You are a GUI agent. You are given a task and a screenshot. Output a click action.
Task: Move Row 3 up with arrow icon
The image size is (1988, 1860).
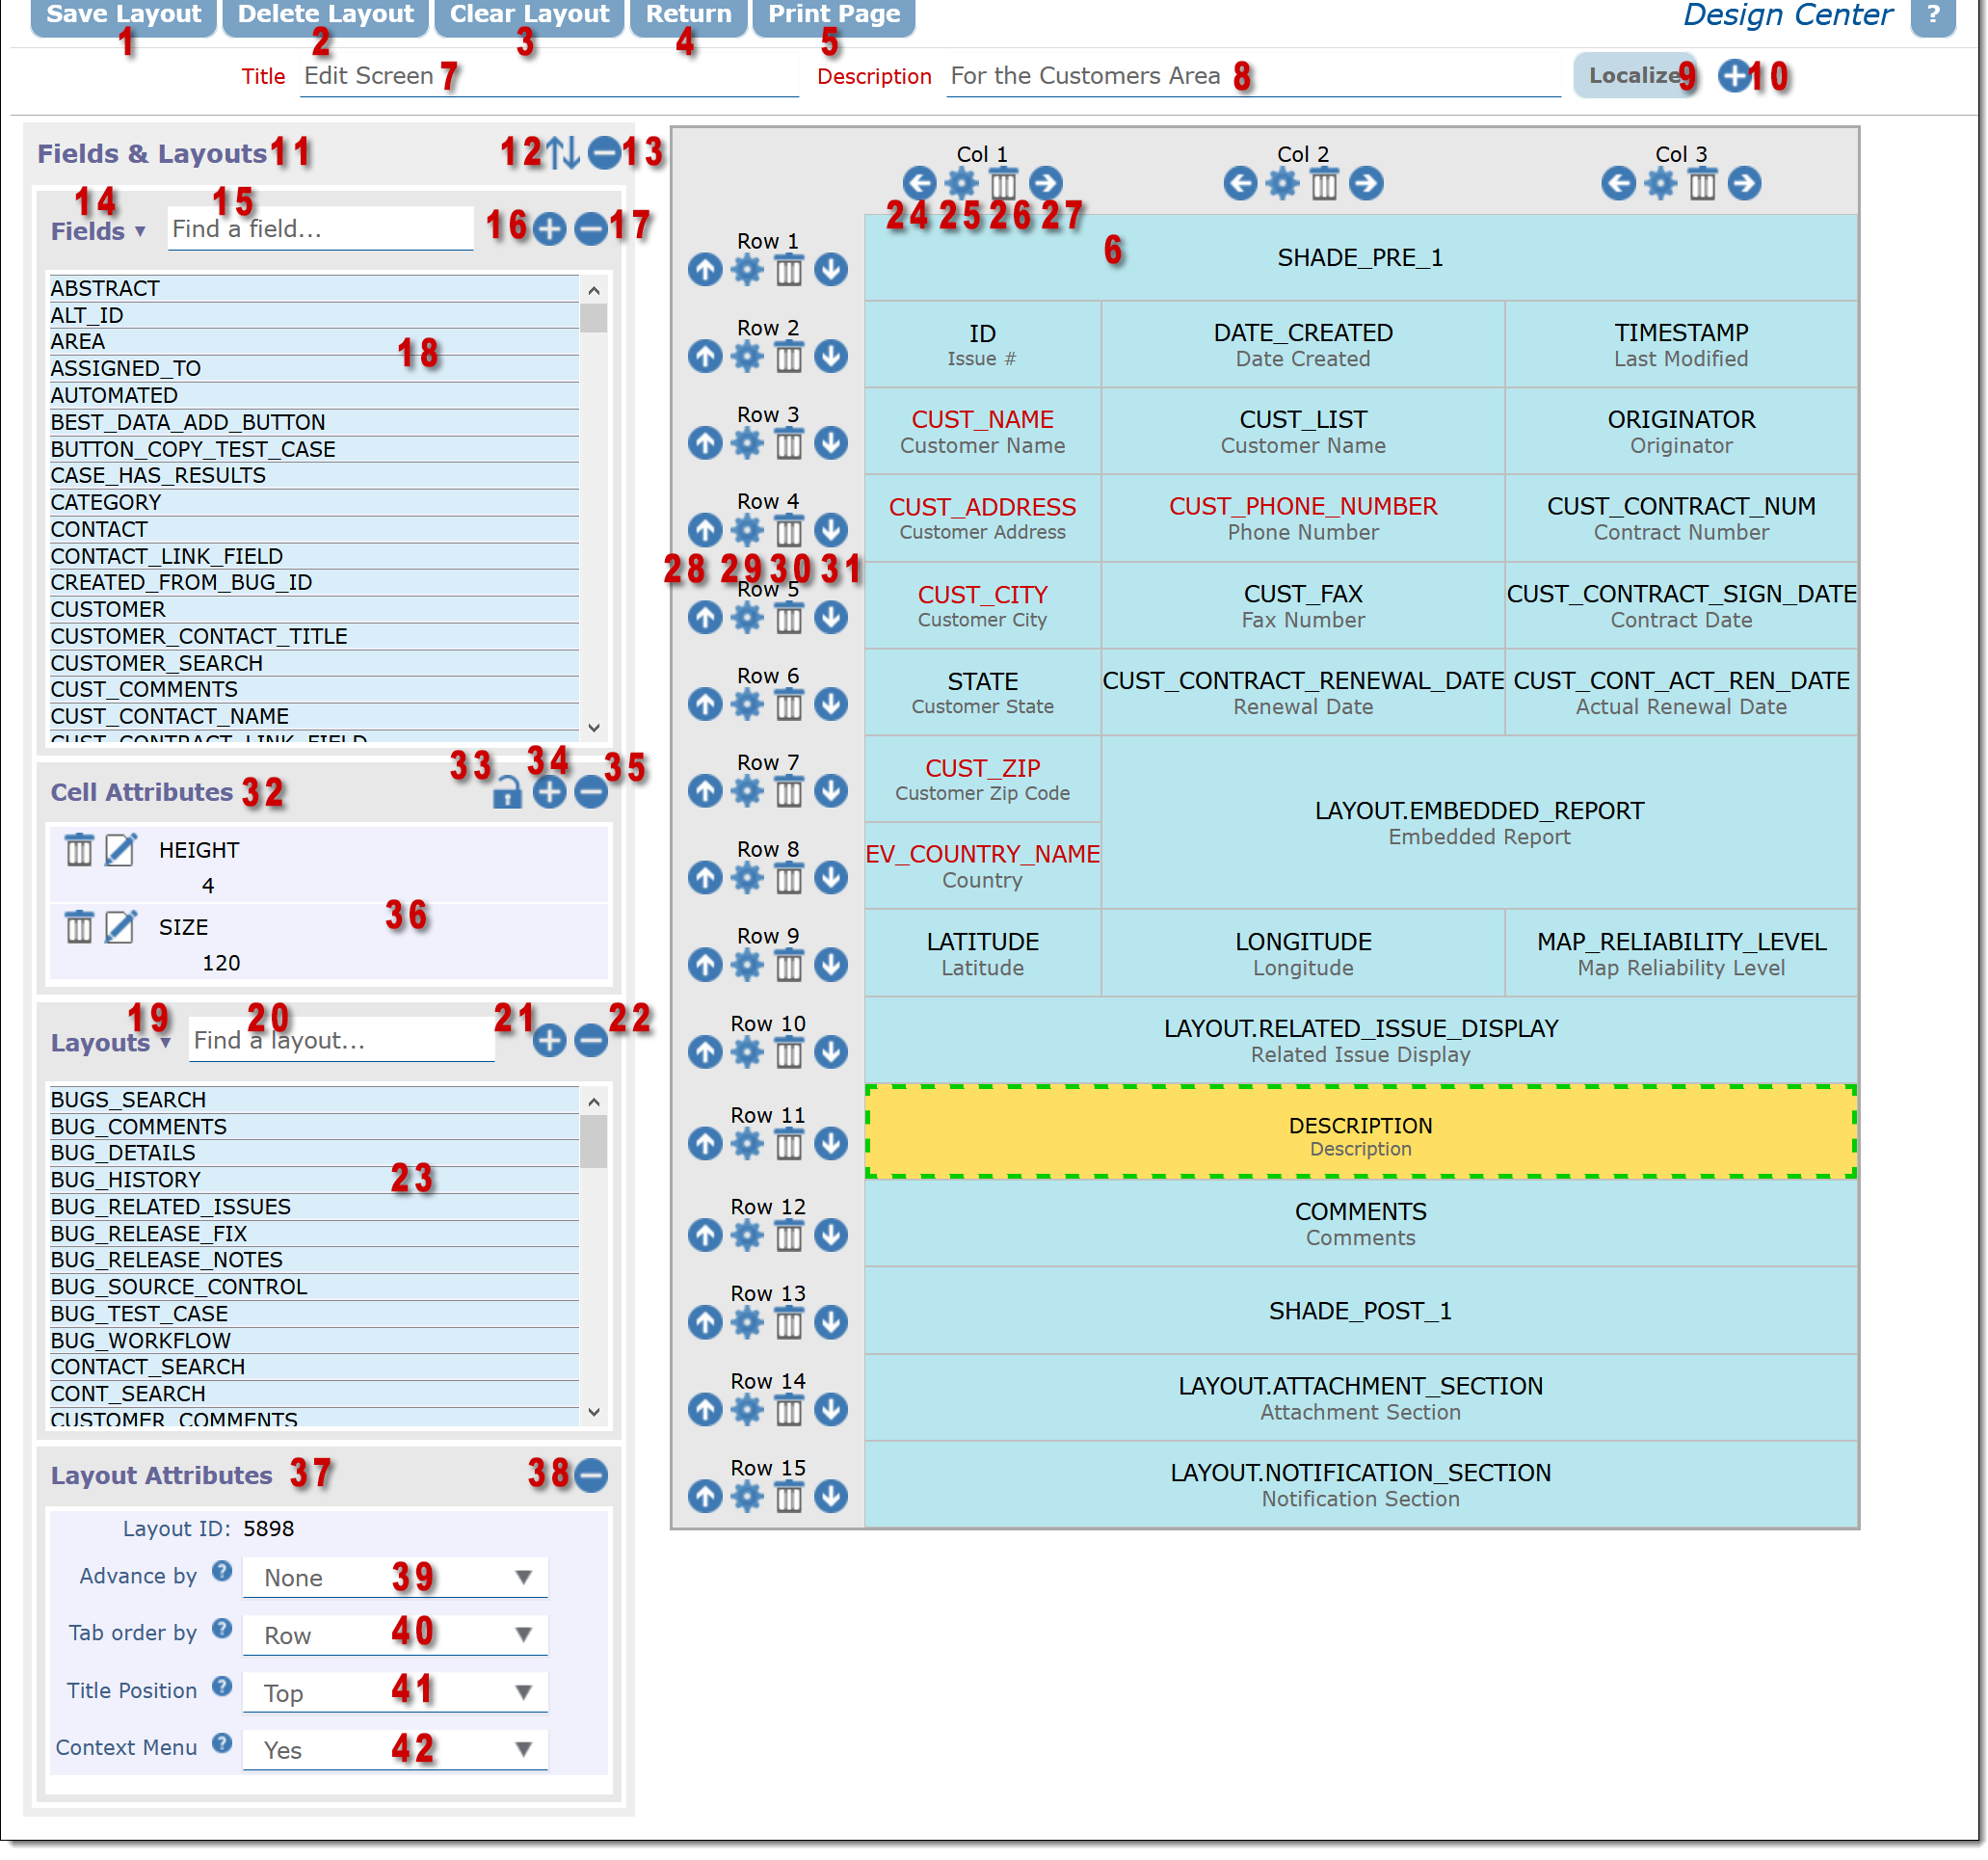(x=705, y=443)
